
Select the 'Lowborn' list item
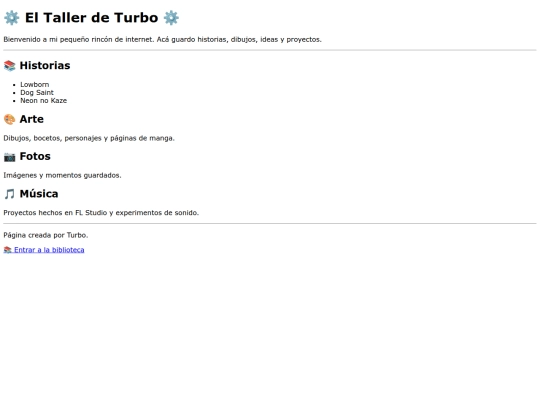point(34,84)
